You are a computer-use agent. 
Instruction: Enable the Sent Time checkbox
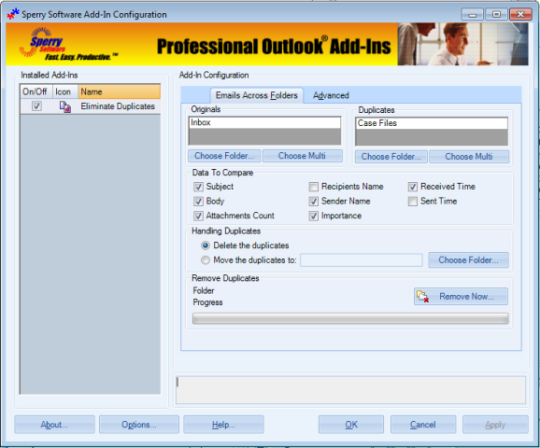point(413,201)
